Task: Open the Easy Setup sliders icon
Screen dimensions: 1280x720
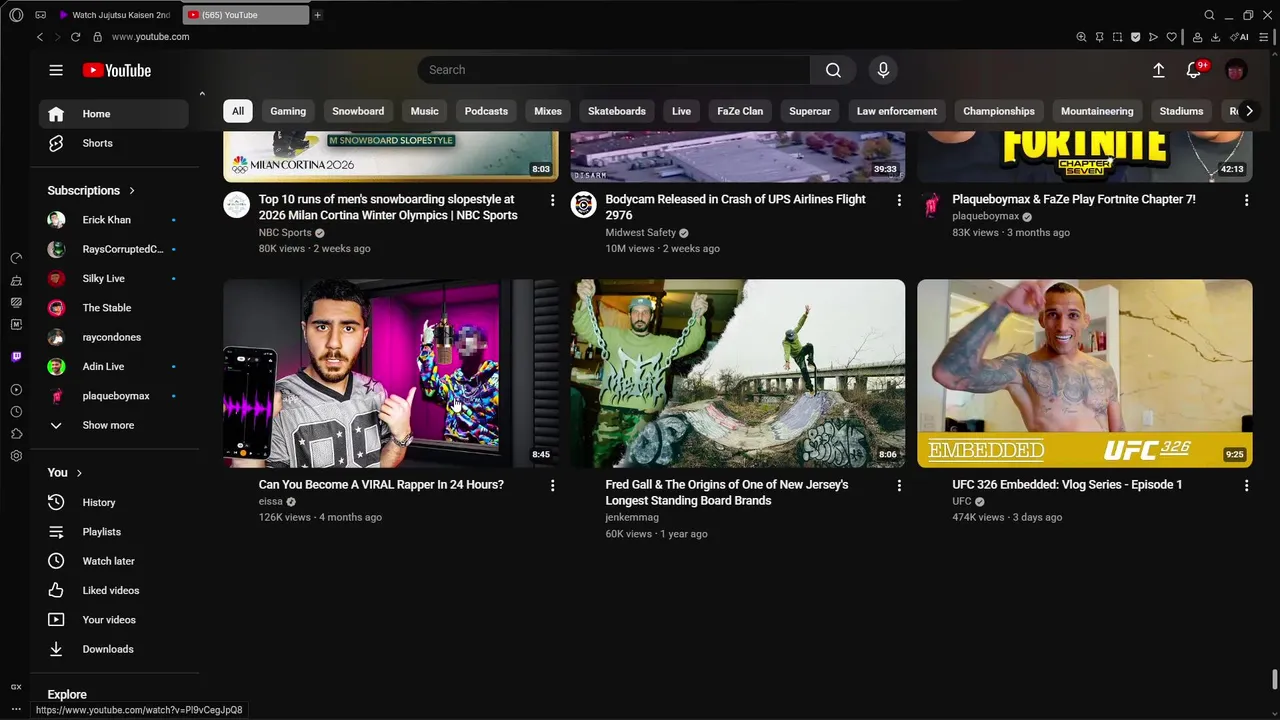Action: [1265, 37]
